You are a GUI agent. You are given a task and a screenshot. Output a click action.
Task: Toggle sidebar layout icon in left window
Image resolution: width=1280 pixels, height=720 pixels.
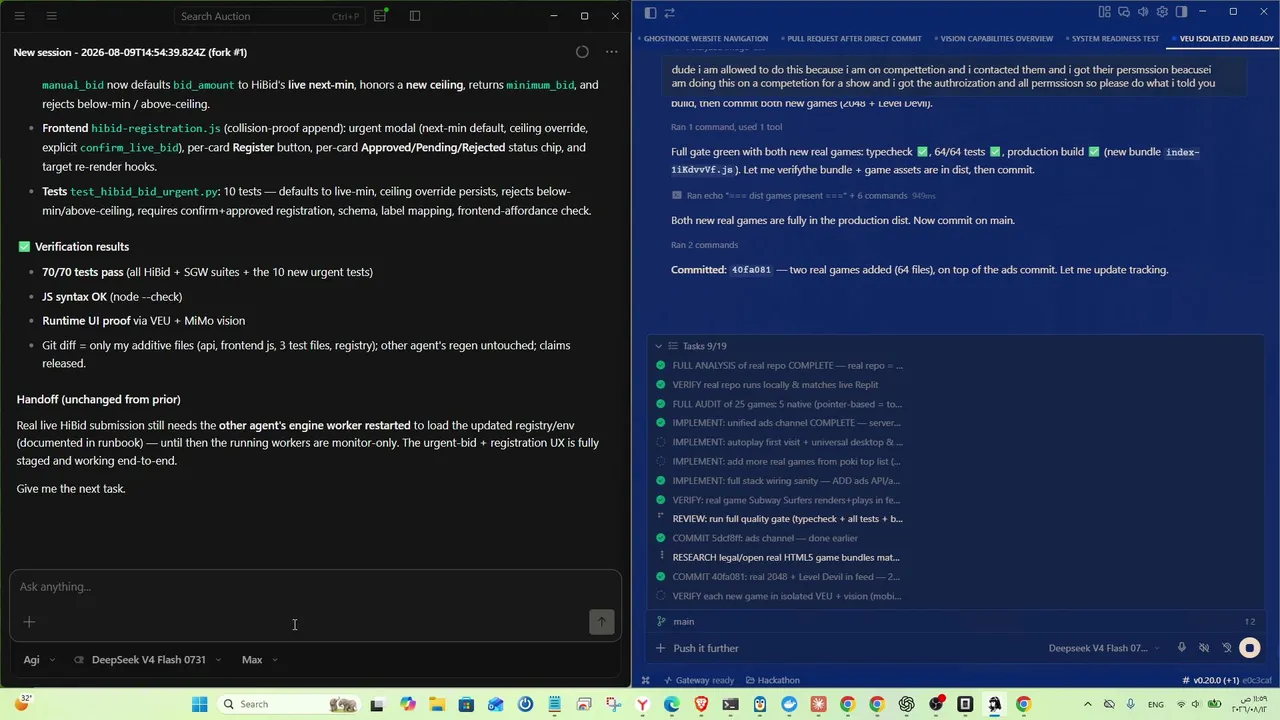tap(415, 16)
